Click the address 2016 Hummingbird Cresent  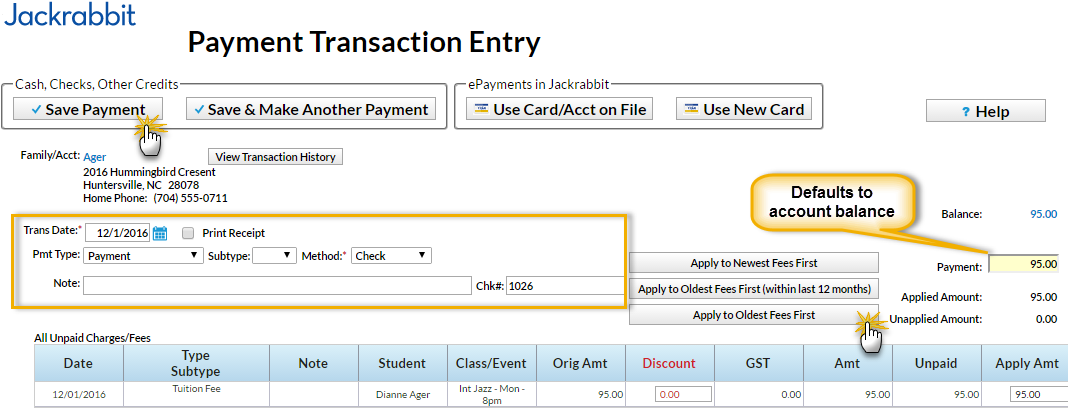click(149, 172)
